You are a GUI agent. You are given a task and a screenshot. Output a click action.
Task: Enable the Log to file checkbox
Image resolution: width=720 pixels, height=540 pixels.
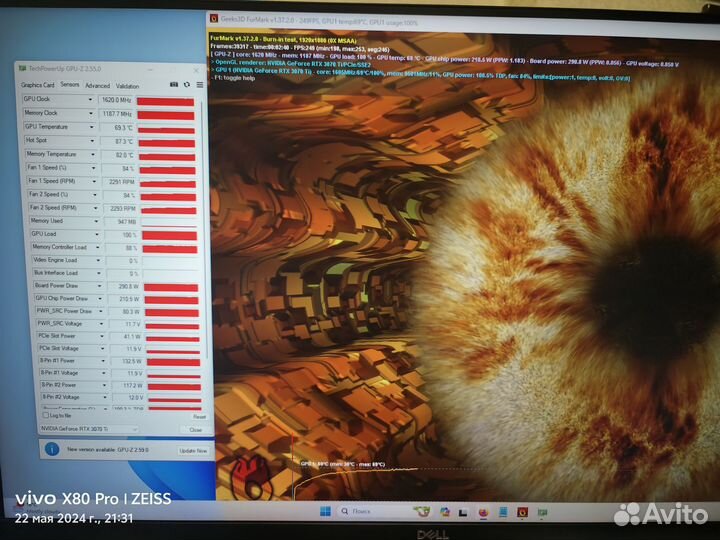[45, 415]
